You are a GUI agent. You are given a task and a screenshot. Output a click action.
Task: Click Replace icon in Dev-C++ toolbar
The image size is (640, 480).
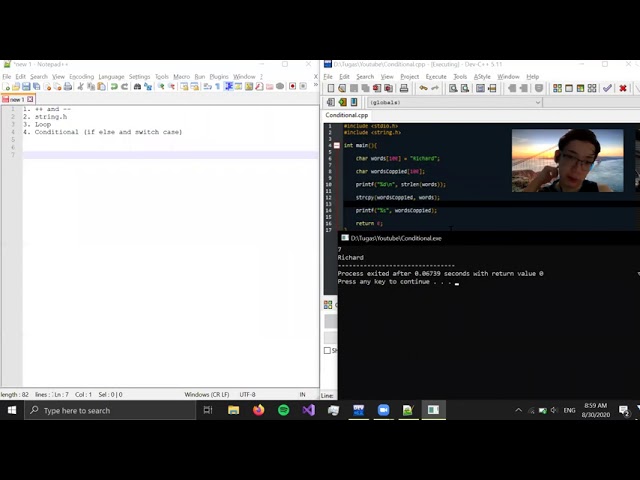(x=464, y=88)
